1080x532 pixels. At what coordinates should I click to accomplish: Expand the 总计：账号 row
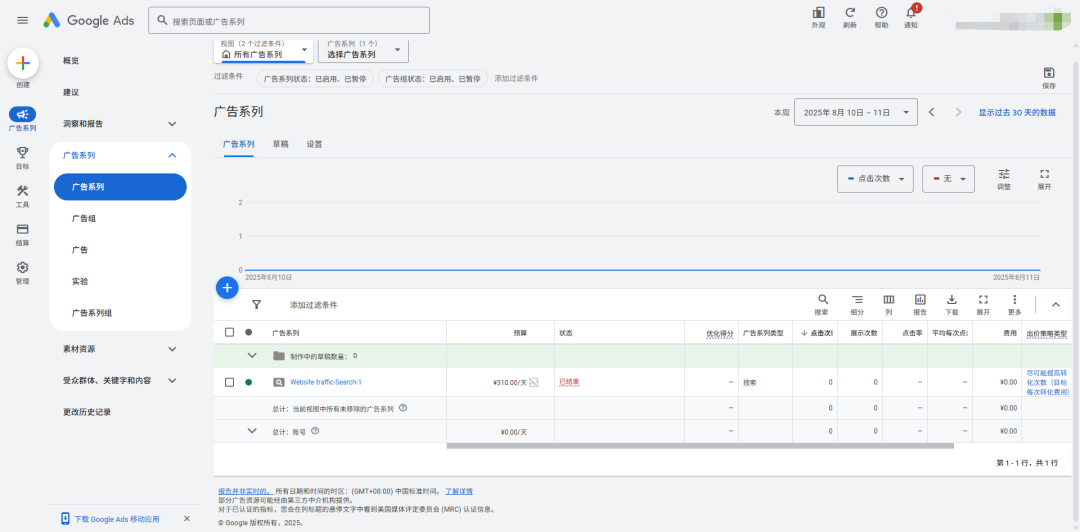(x=252, y=431)
